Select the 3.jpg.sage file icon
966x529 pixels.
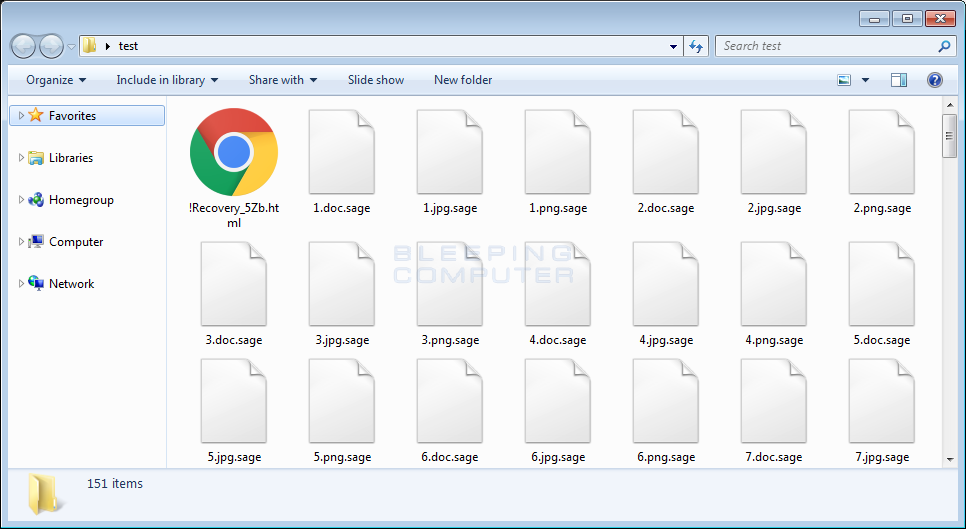click(x=342, y=284)
